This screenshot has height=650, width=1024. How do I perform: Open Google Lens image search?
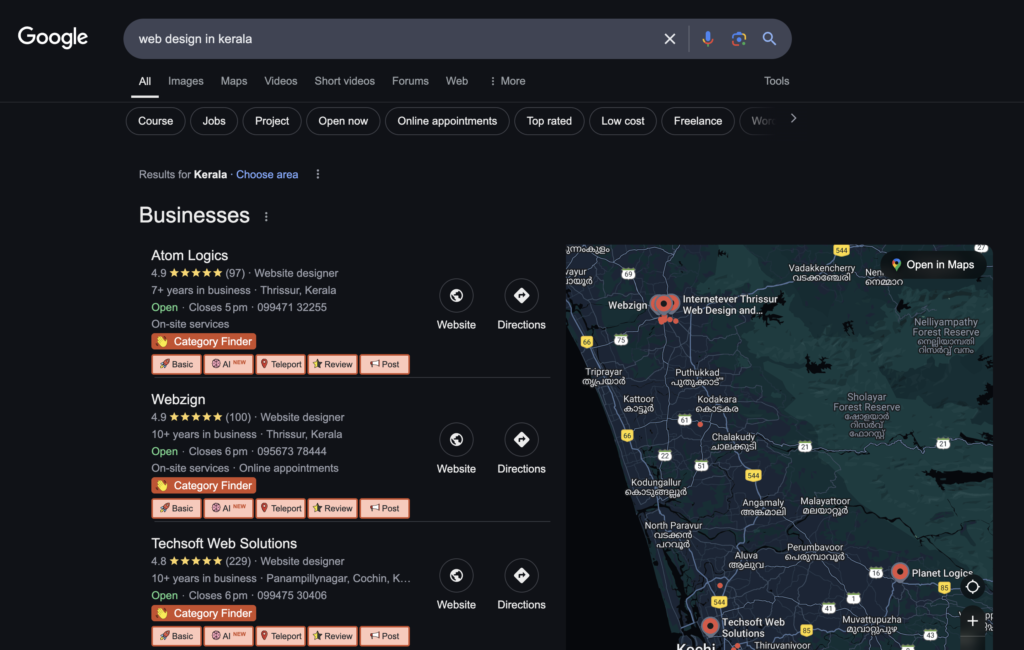[739, 39]
